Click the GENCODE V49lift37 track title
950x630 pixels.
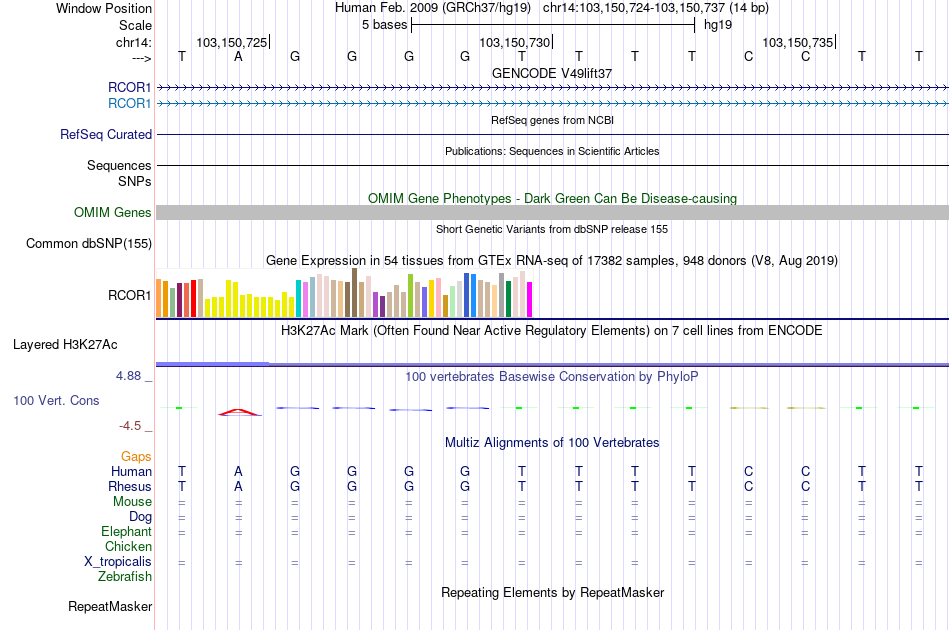coord(552,73)
